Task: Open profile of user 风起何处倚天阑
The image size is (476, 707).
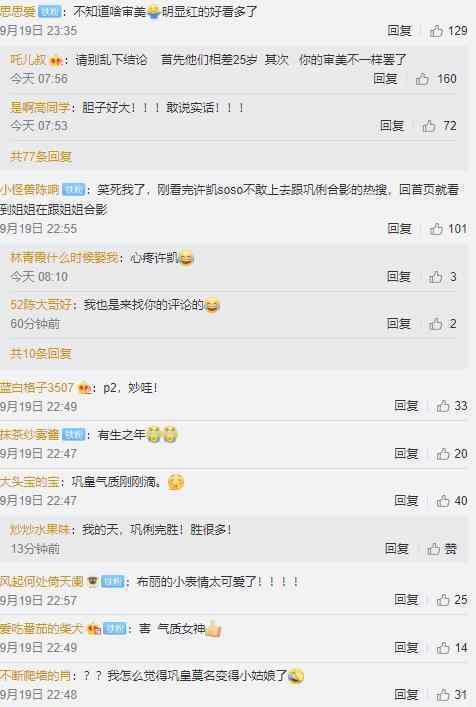Action: click(x=41, y=582)
